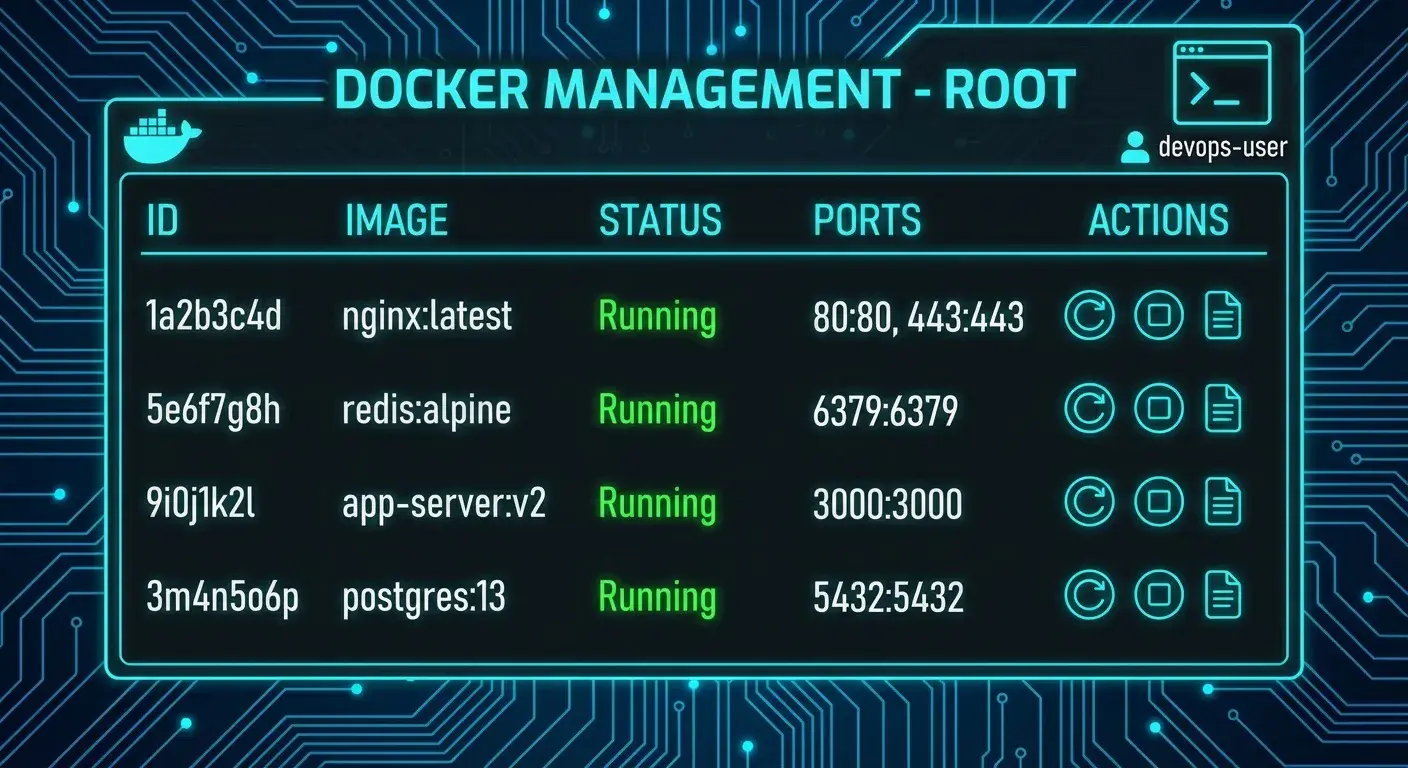Open logs for the redis:alpine container

point(1222,409)
